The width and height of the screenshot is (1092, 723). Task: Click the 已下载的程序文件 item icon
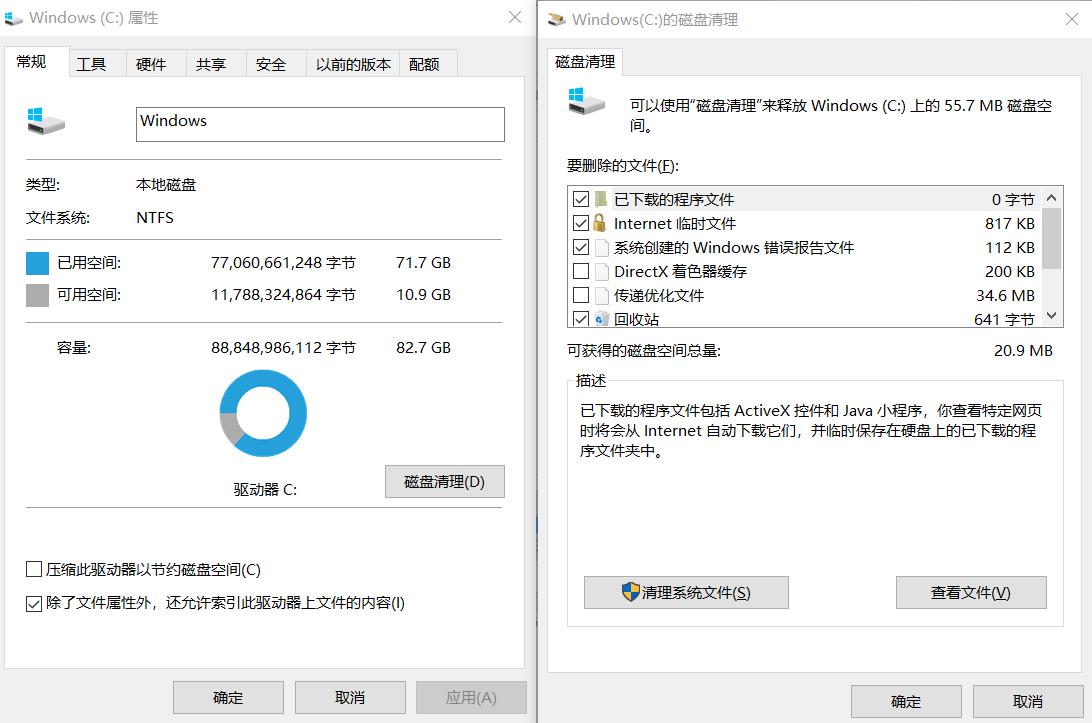click(x=601, y=199)
